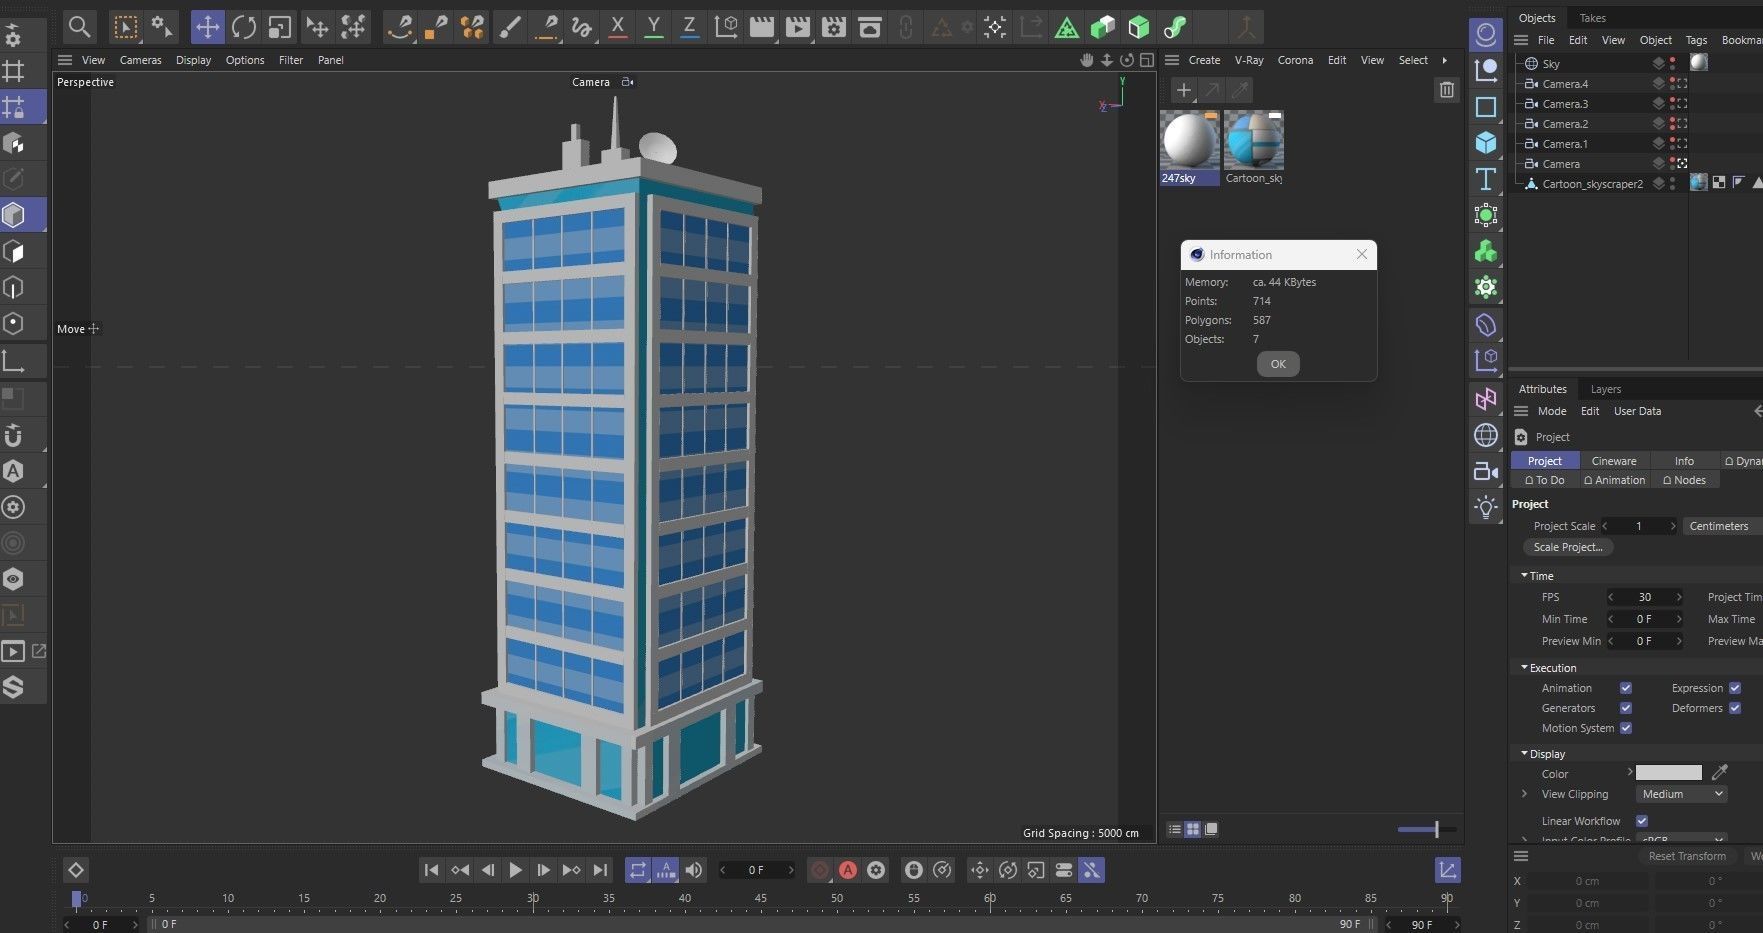Open the Sky object in Objects panel
Screen dimensions: 1763x933
coord(1551,64)
